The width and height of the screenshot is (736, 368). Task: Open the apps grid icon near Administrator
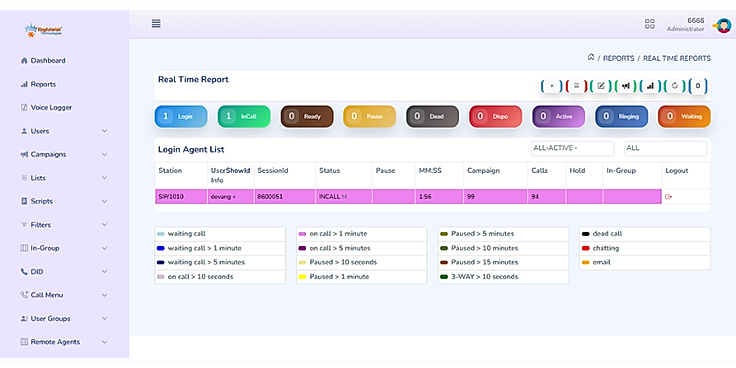click(x=650, y=24)
